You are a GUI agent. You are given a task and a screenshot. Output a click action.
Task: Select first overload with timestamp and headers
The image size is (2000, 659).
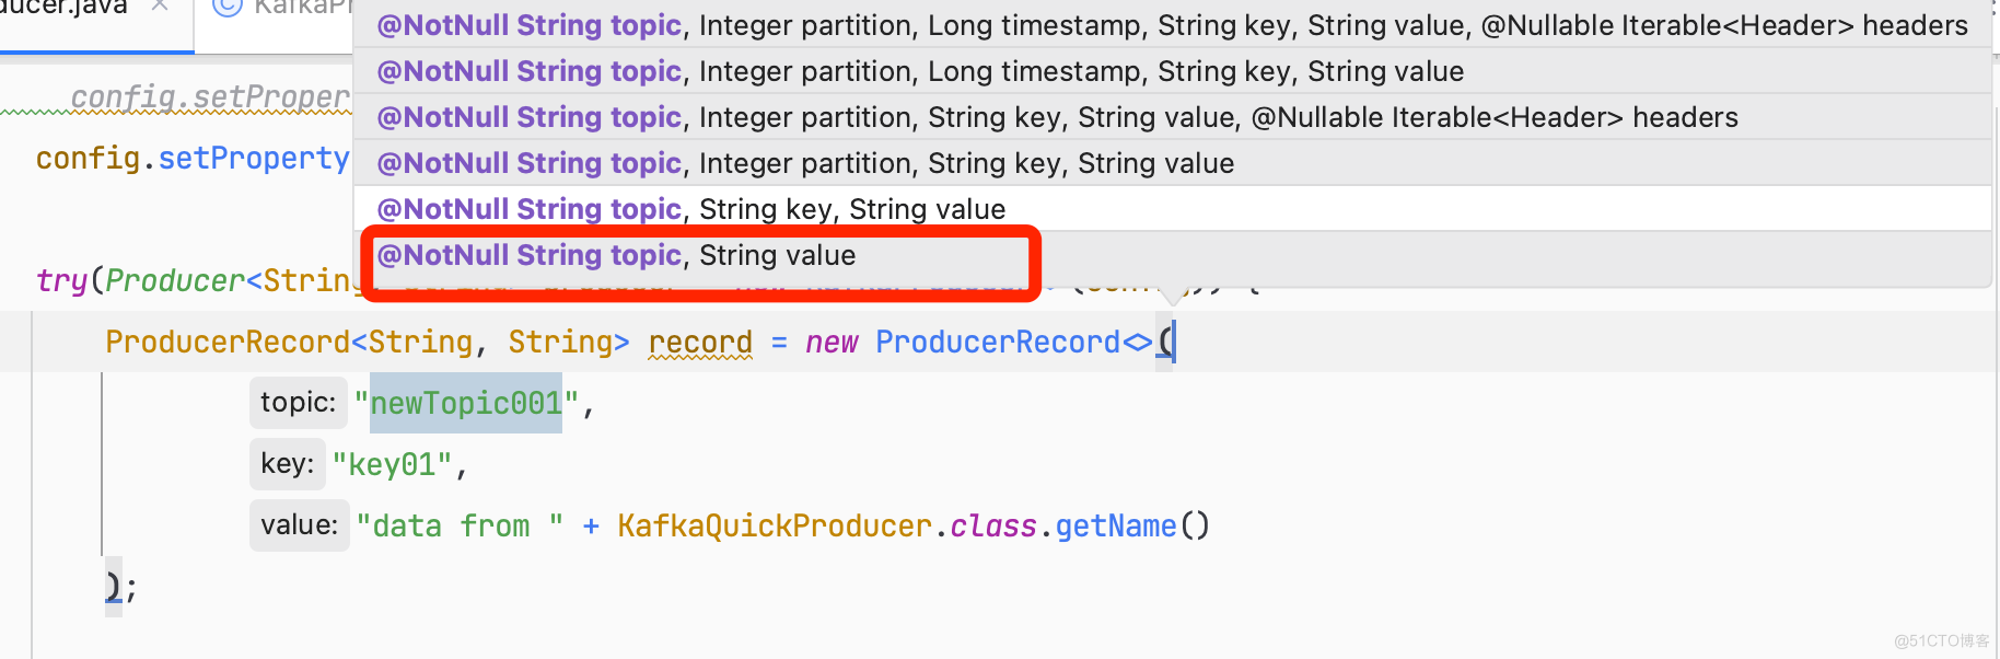1172,25
